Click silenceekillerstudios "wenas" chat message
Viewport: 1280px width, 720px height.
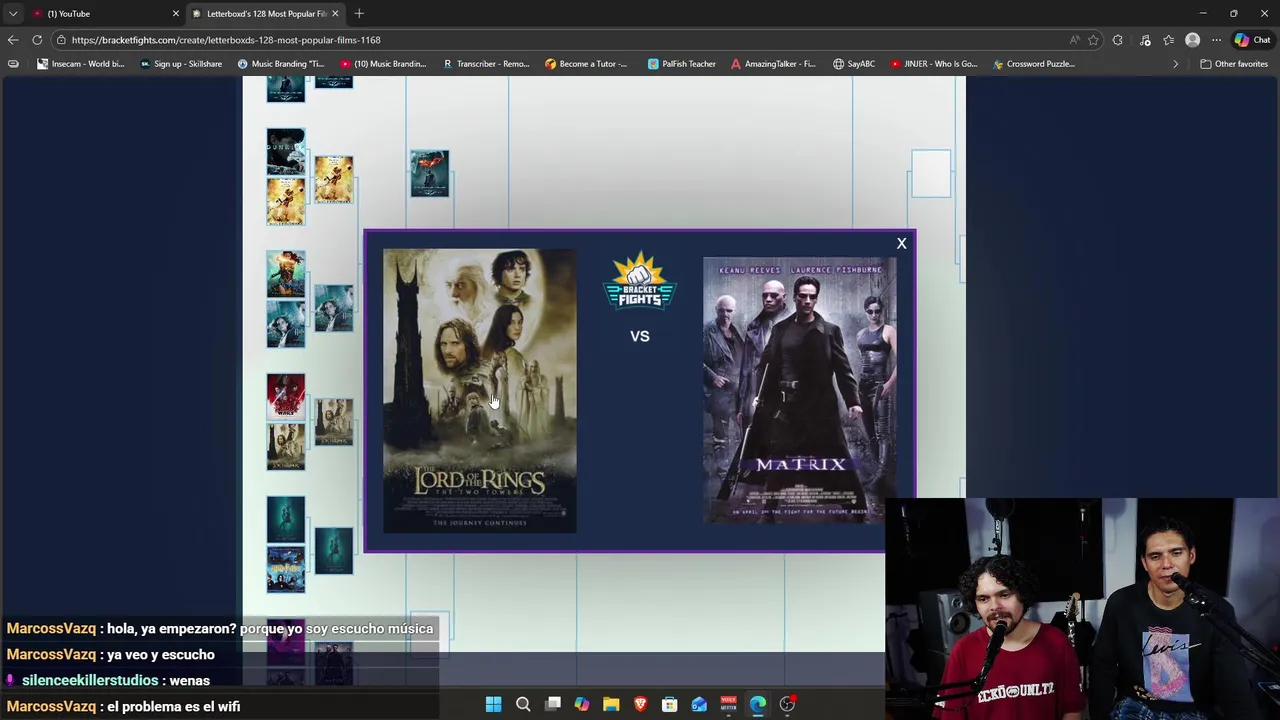pos(108,680)
